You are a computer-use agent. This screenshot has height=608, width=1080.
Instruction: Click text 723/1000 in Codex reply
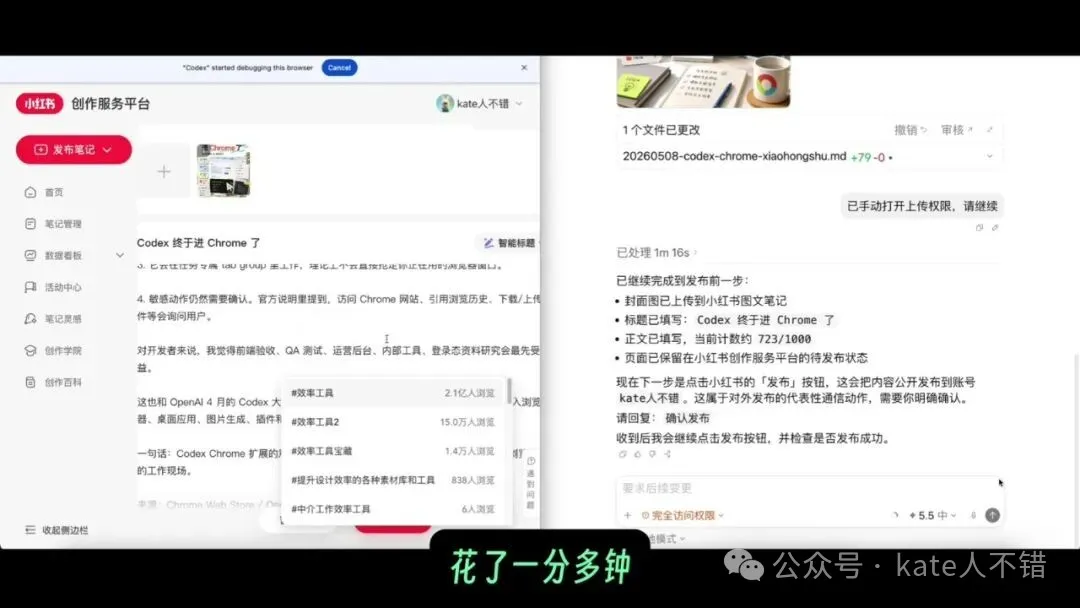pyautogui.click(x=784, y=339)
